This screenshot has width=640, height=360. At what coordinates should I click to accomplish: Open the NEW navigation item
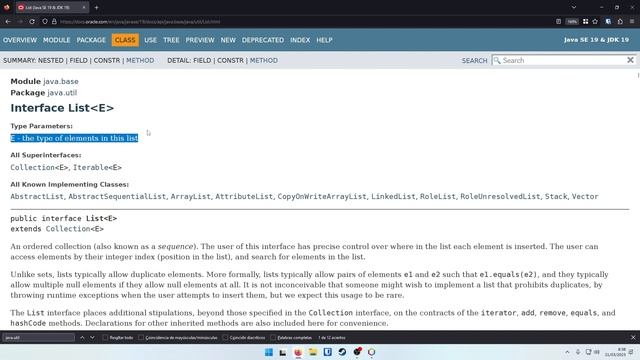tap(228, 40)
